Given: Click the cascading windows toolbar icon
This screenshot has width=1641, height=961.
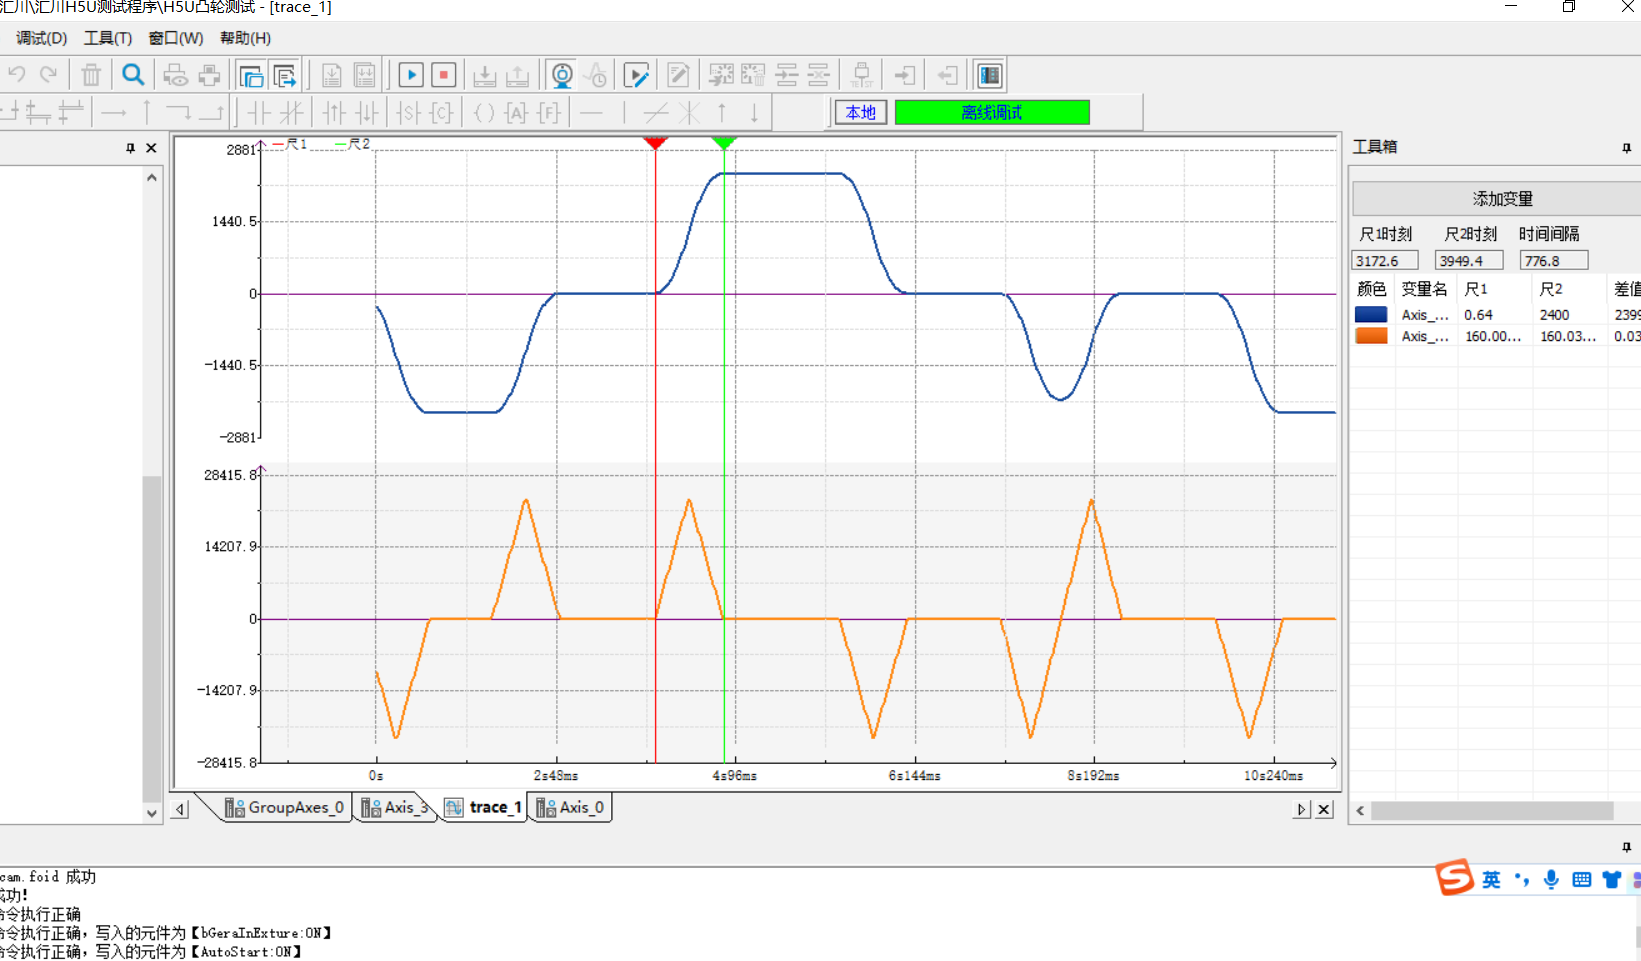Looking at the screenshot, I should pos(251,75).
